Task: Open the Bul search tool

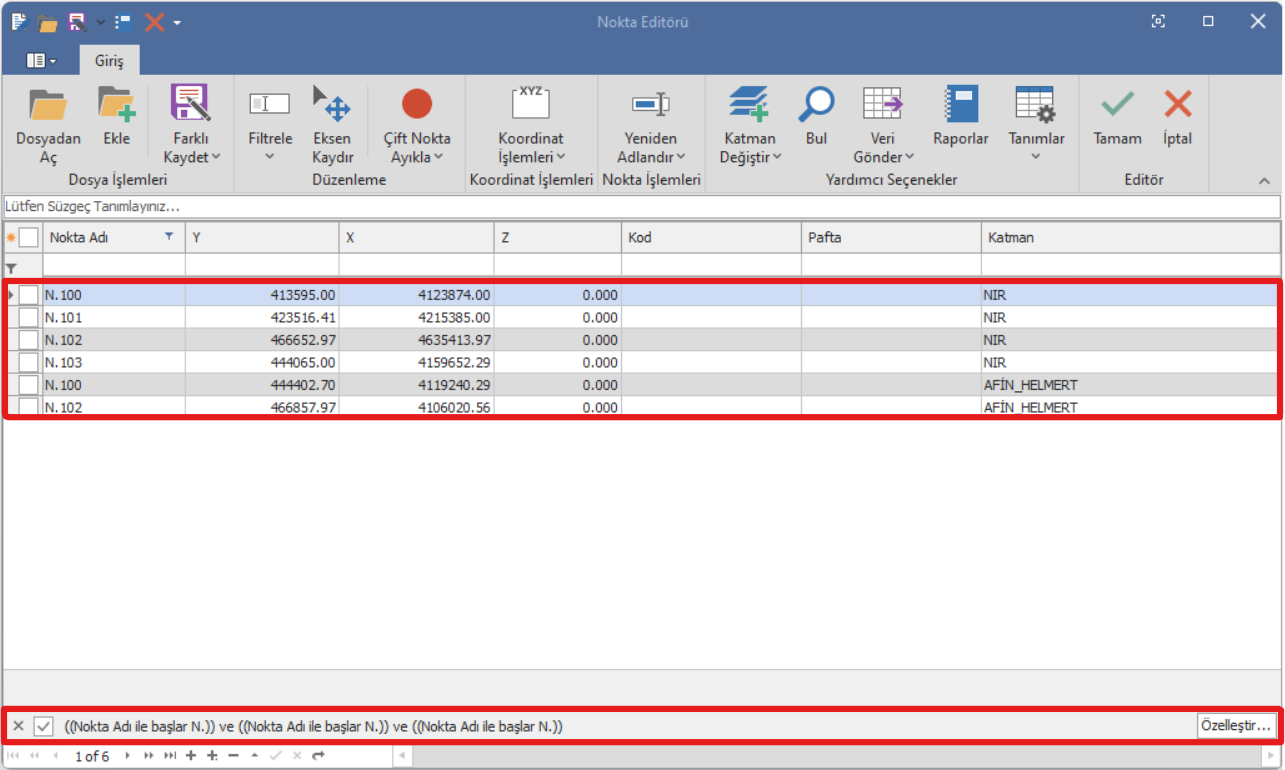Action: [816, 117]
